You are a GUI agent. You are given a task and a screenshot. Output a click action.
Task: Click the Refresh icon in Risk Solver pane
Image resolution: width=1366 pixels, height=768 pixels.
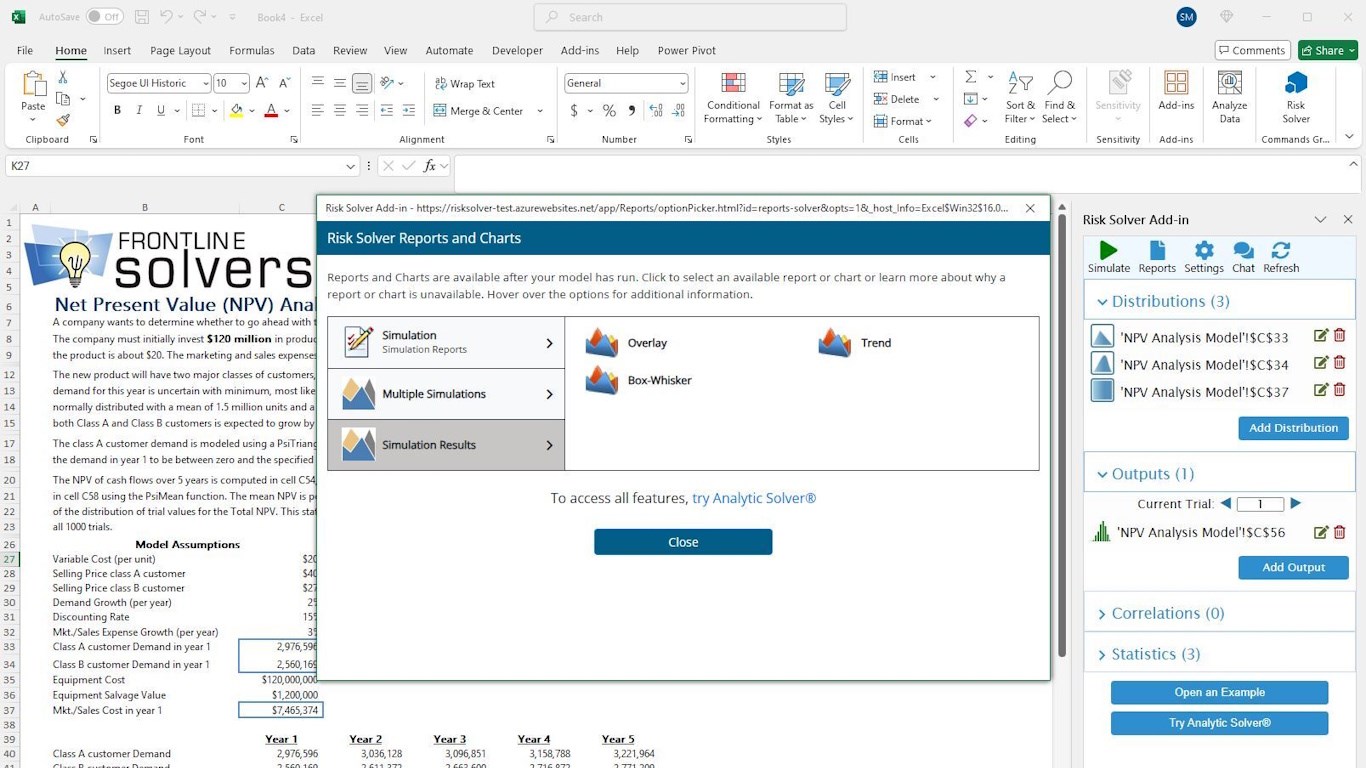(1281, 257)
